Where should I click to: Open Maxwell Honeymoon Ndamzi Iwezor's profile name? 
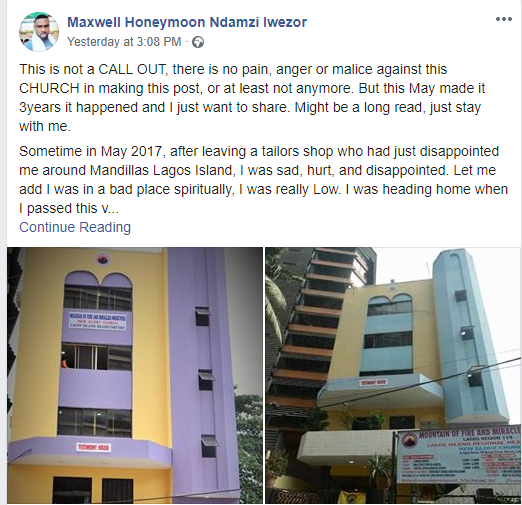pos(187,22)
